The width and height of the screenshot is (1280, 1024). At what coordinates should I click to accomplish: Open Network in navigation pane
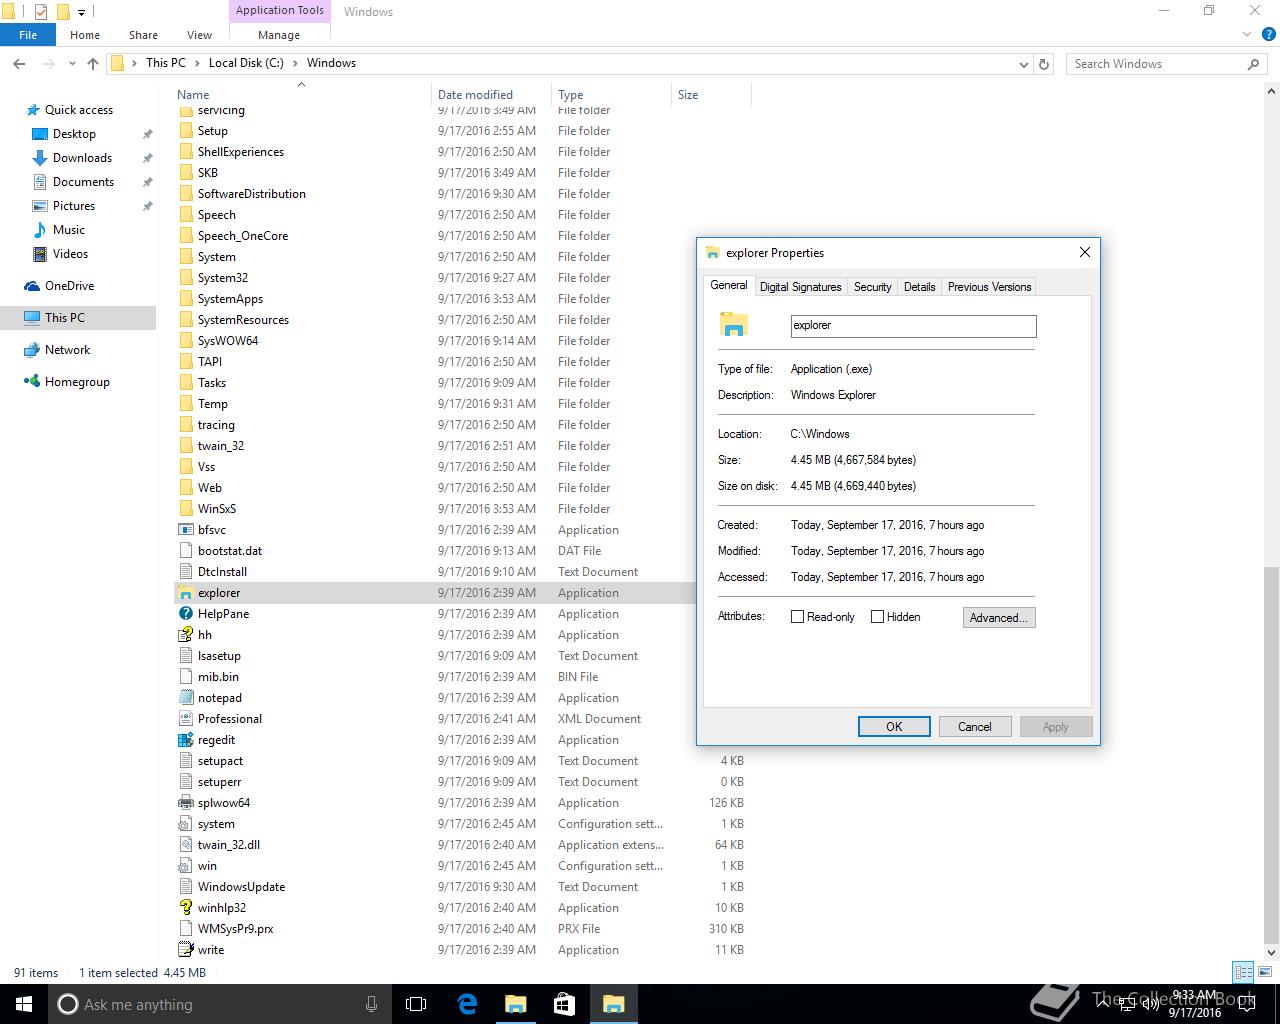67,350
